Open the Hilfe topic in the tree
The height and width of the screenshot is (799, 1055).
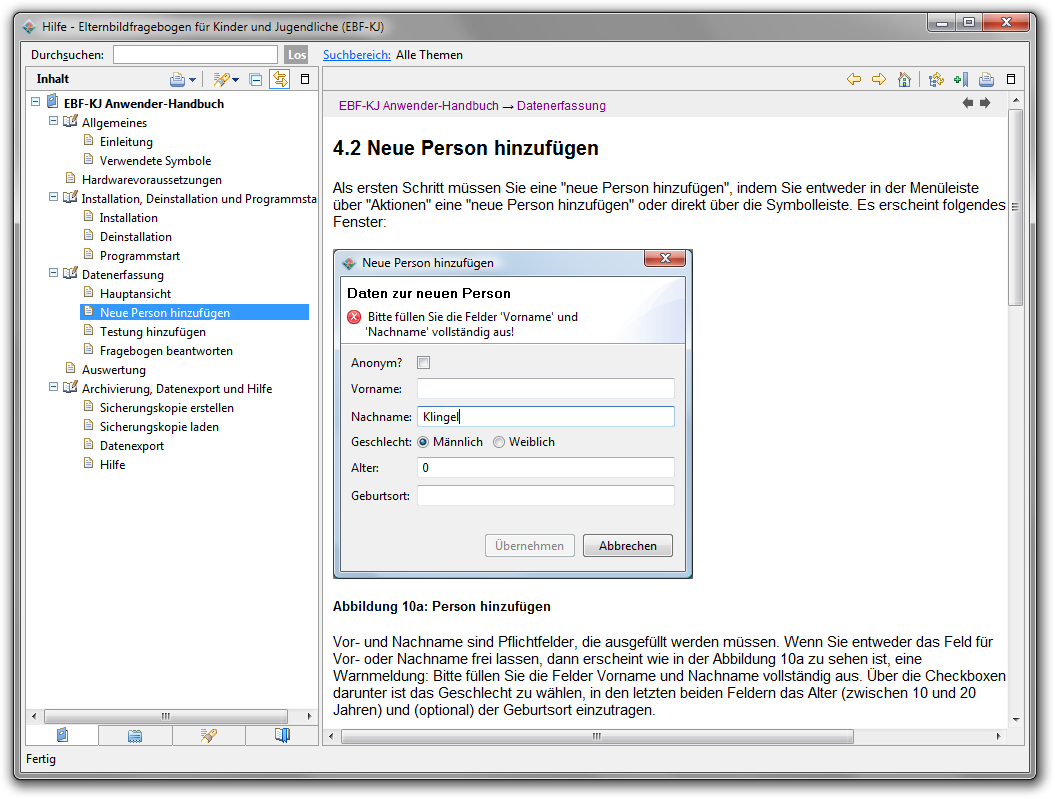112,465
